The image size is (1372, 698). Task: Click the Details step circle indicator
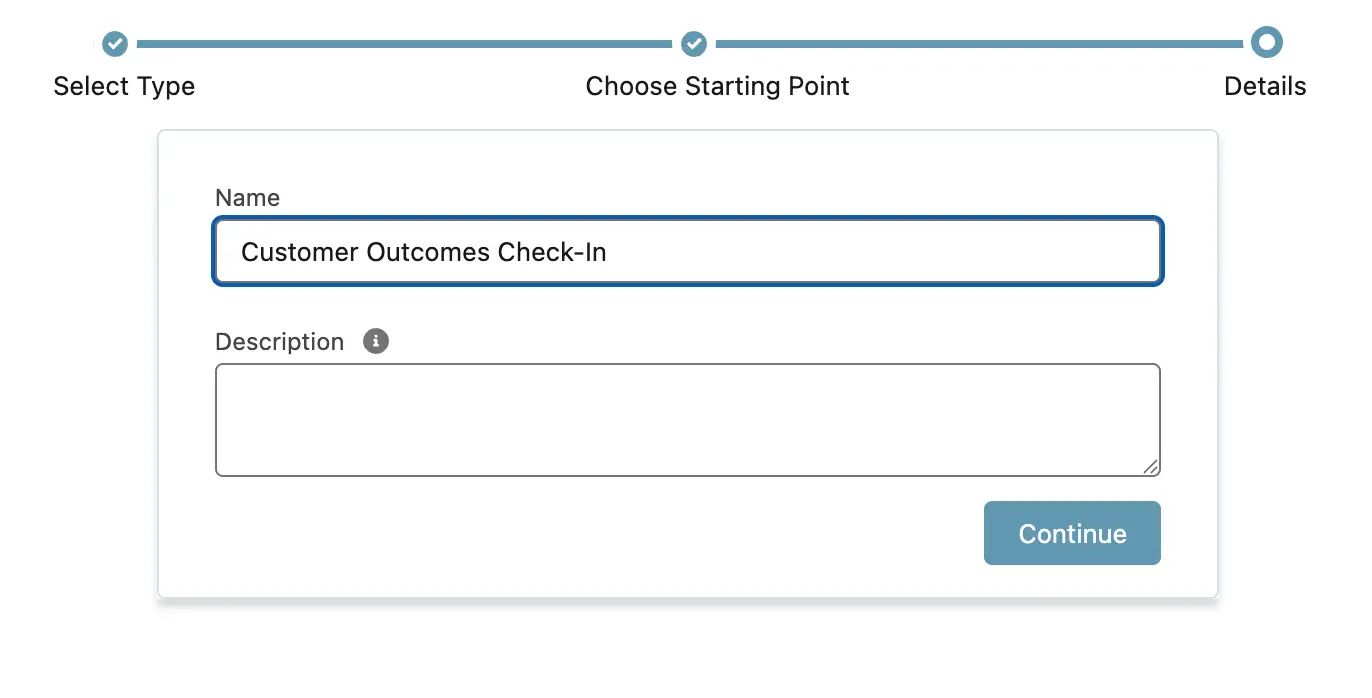click(x=1267, y=43)
